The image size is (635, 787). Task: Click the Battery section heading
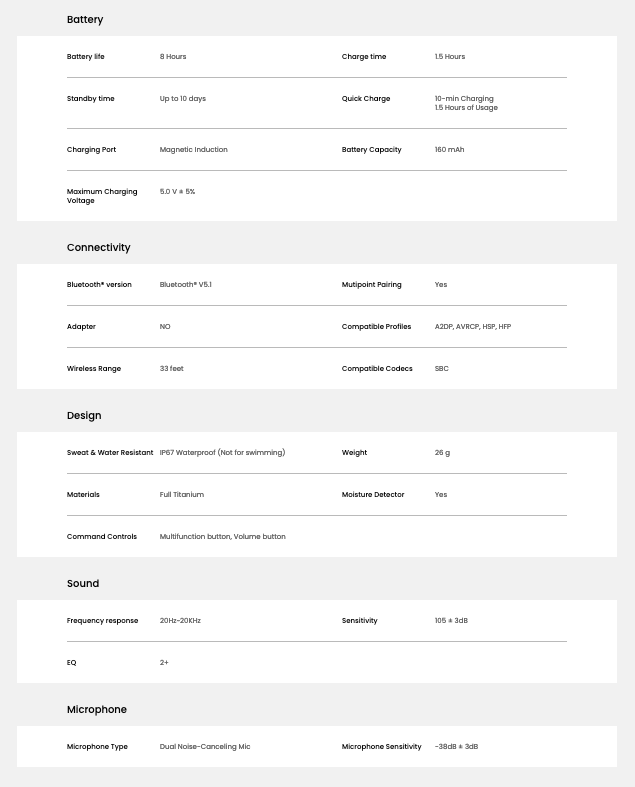(x=85, y=20)
